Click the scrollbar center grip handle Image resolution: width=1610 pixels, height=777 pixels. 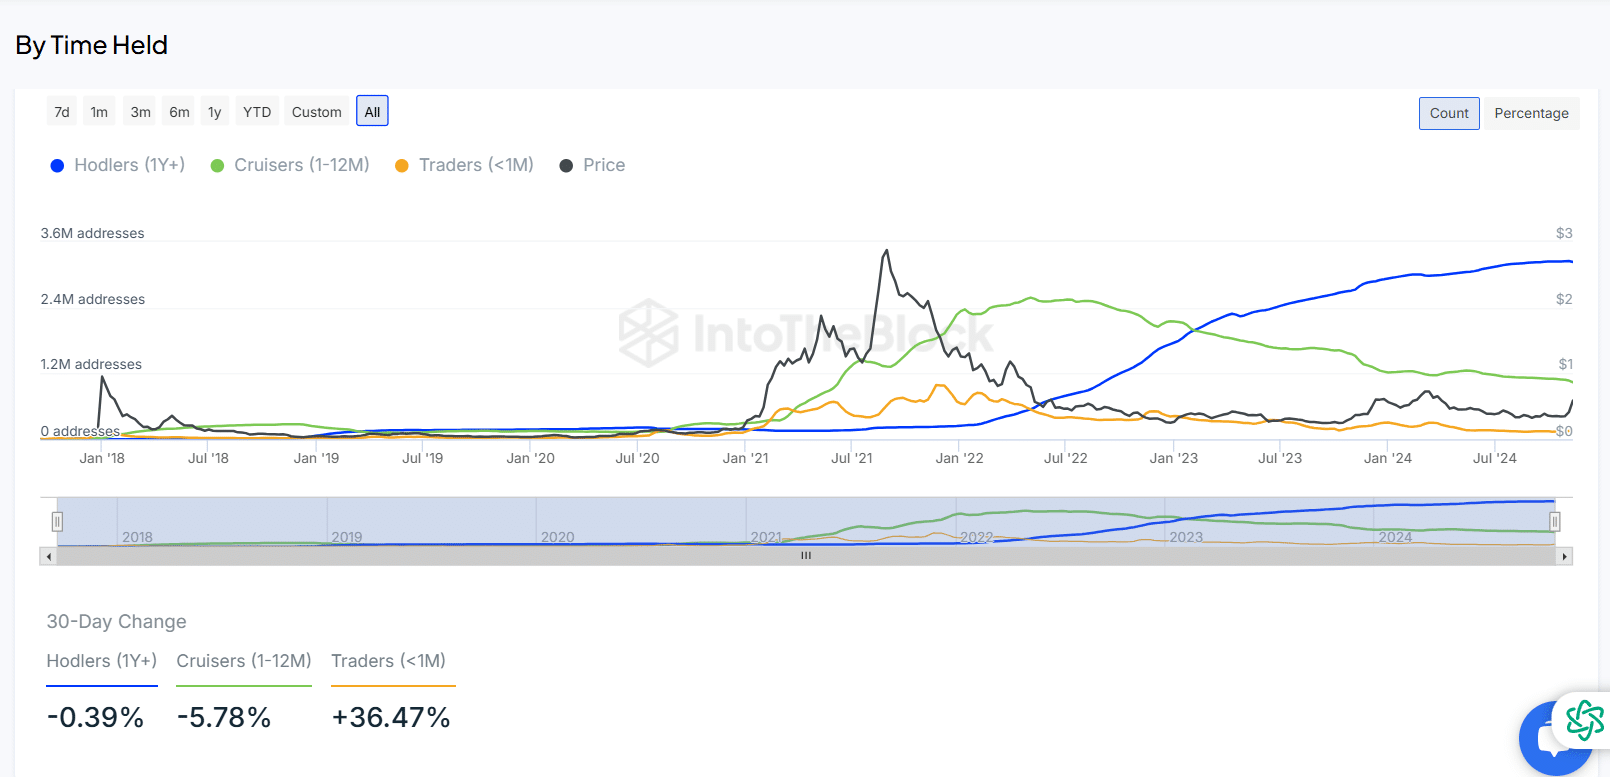pos(806,556)
